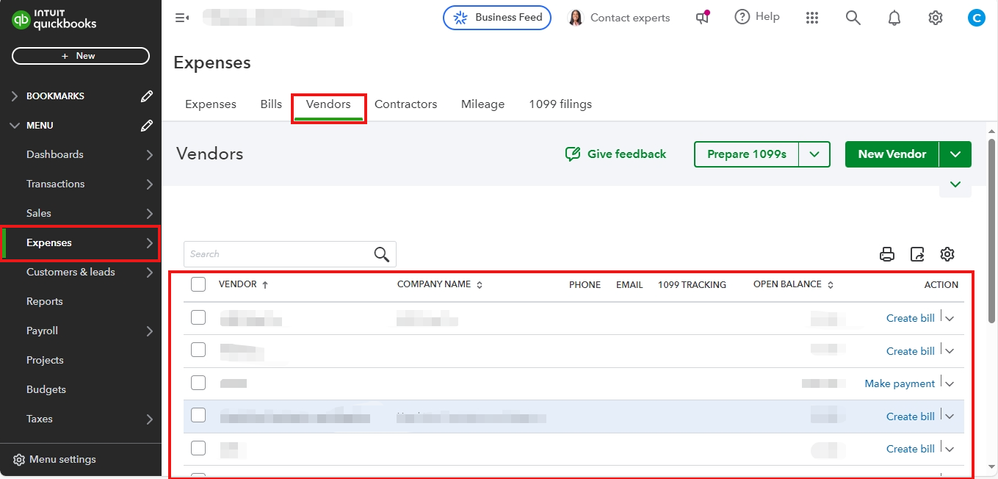Open the New Vendor dropdown arrow

pyautogui.click(x=957, y=154)
